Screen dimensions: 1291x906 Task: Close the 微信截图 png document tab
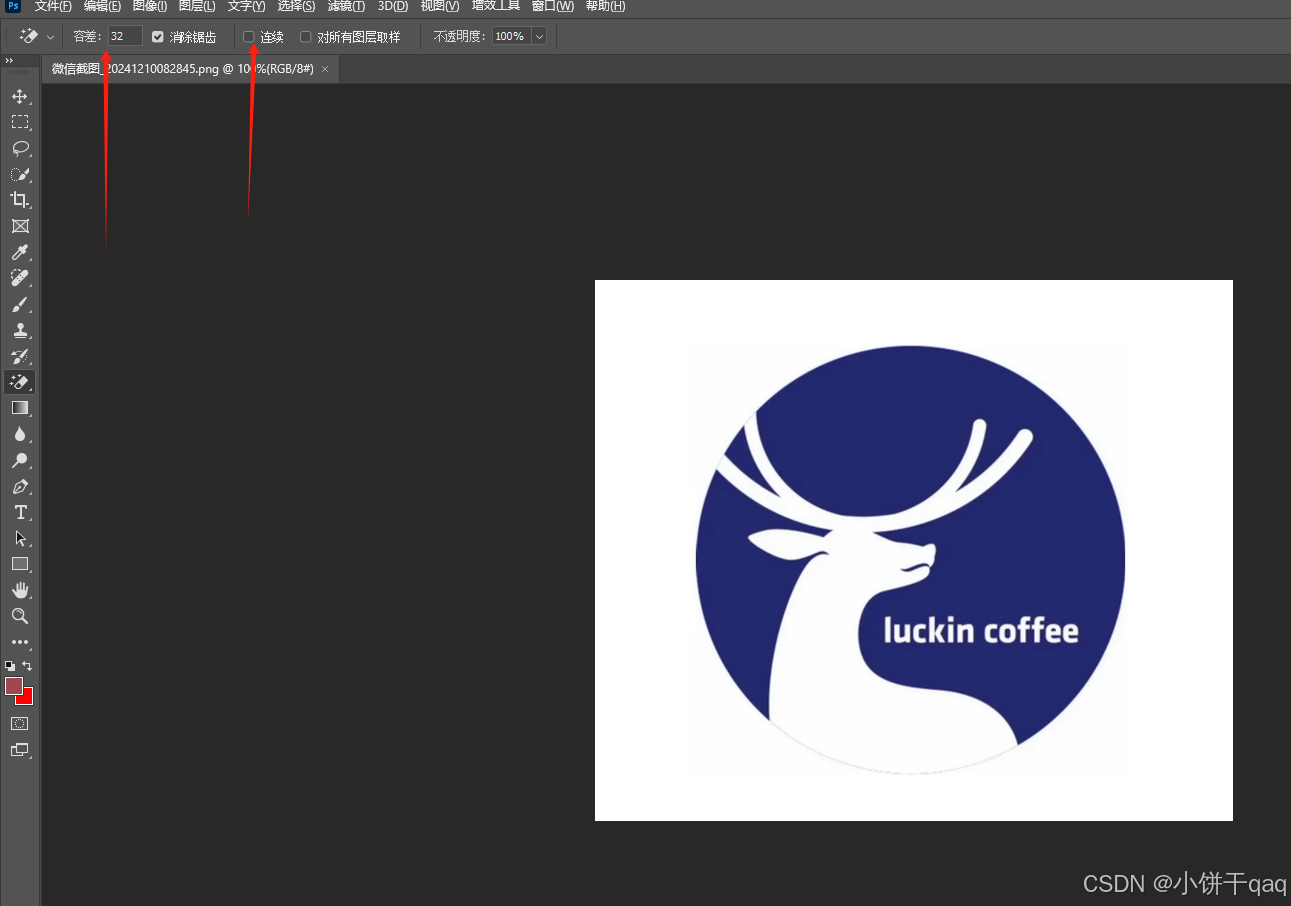point(325,69)
